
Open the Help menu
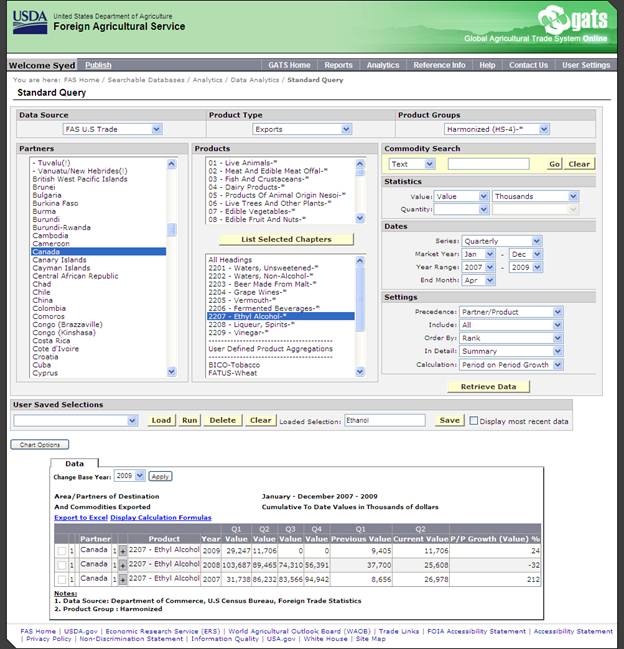[x=487, y=65]
